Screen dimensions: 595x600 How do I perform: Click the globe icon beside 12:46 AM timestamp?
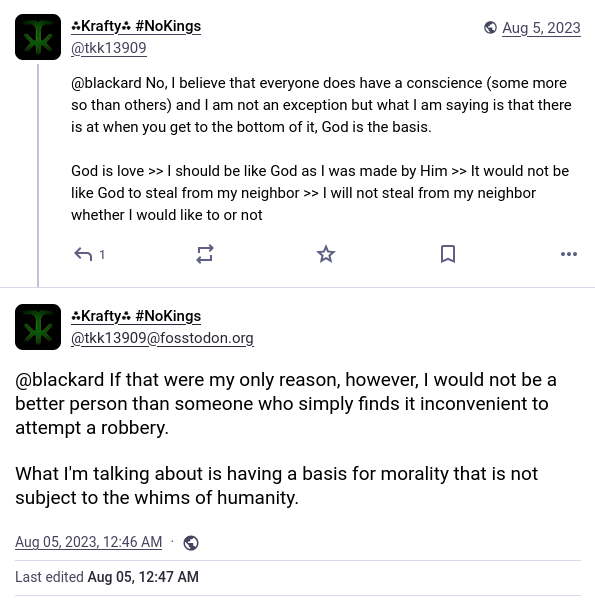point(191,543)
